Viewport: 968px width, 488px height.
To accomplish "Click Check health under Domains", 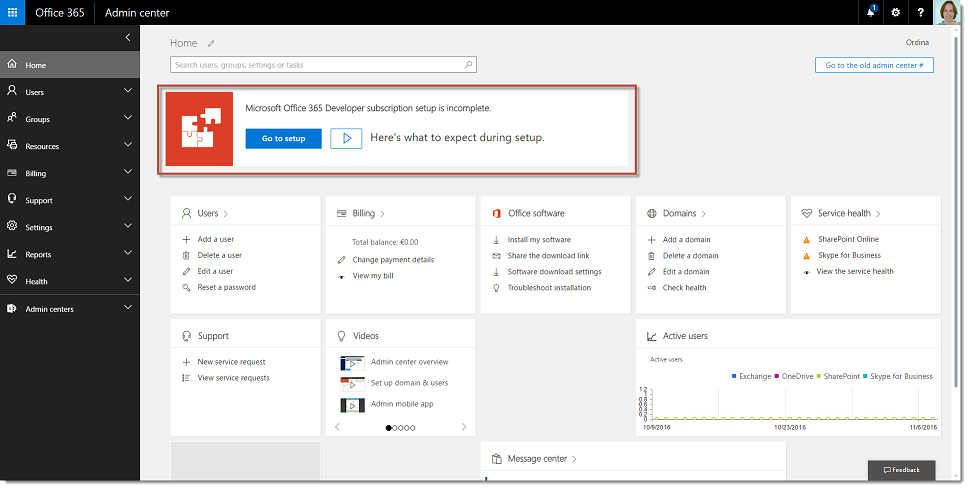I will coord(685,288).
